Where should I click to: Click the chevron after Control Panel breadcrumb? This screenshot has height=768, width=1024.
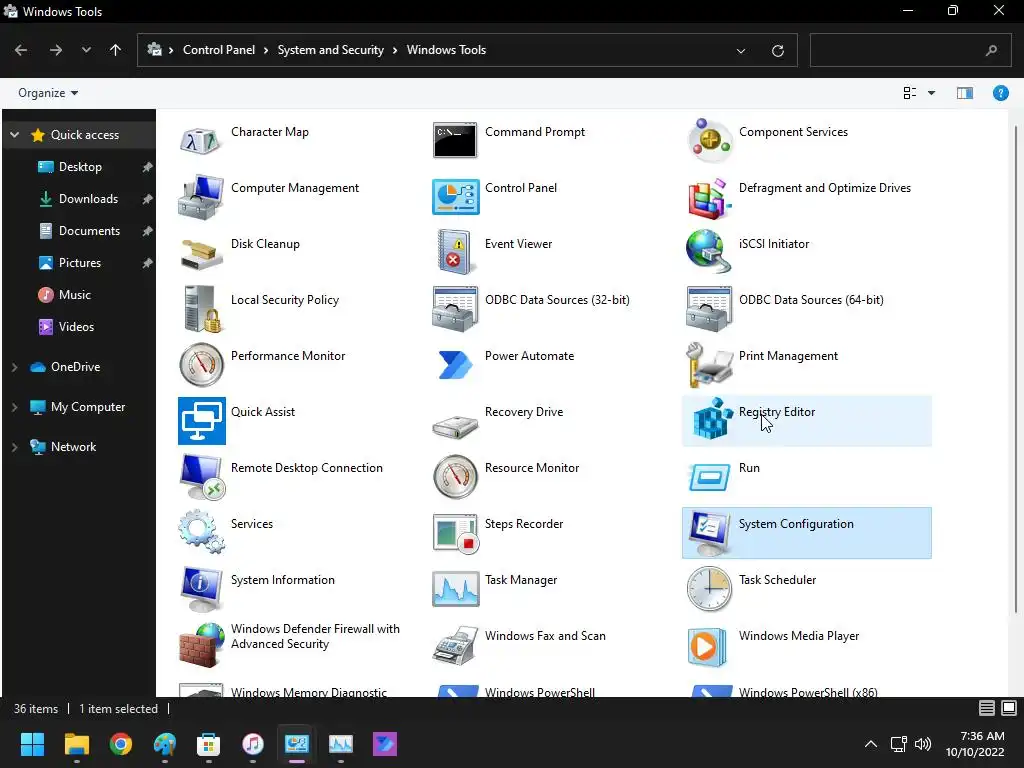tap(266, 50)
